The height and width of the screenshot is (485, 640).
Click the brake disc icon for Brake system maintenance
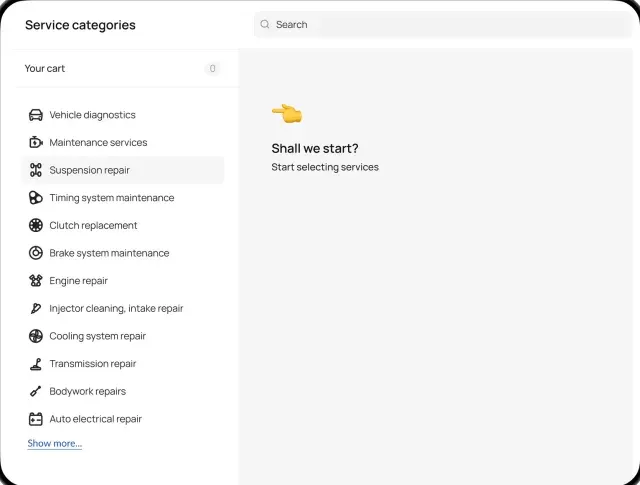coord(36,253)
